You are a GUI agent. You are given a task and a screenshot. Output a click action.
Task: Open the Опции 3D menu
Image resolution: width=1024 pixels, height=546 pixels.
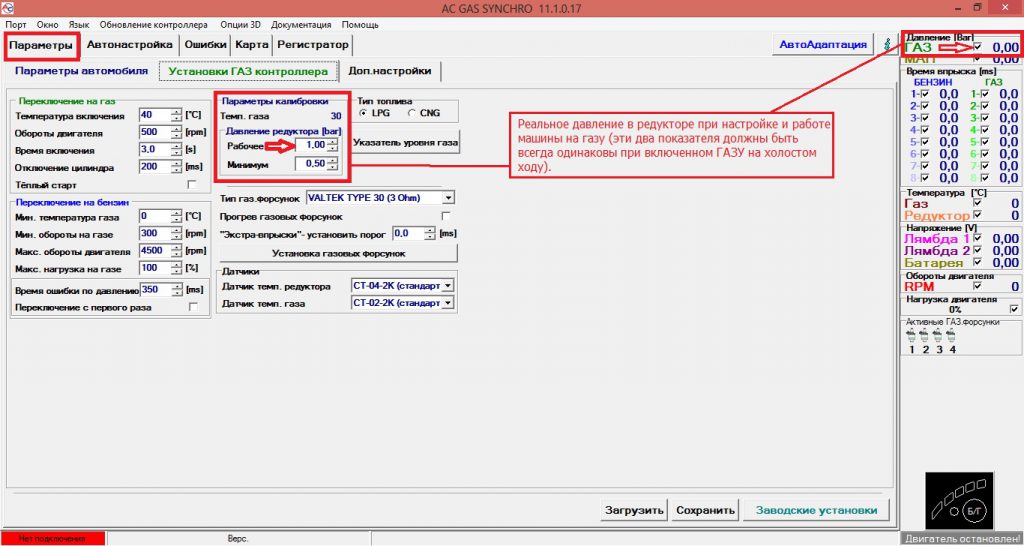(240, 25)
